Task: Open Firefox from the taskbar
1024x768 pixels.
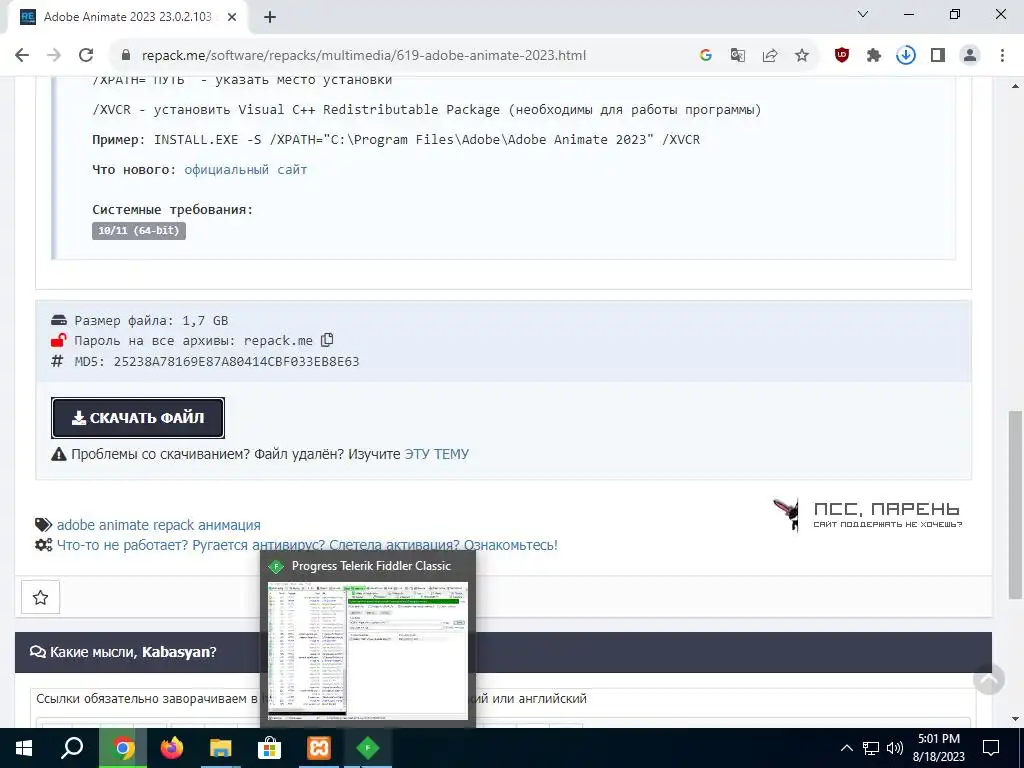Action: pyautogui.click(x=172, y=748)
